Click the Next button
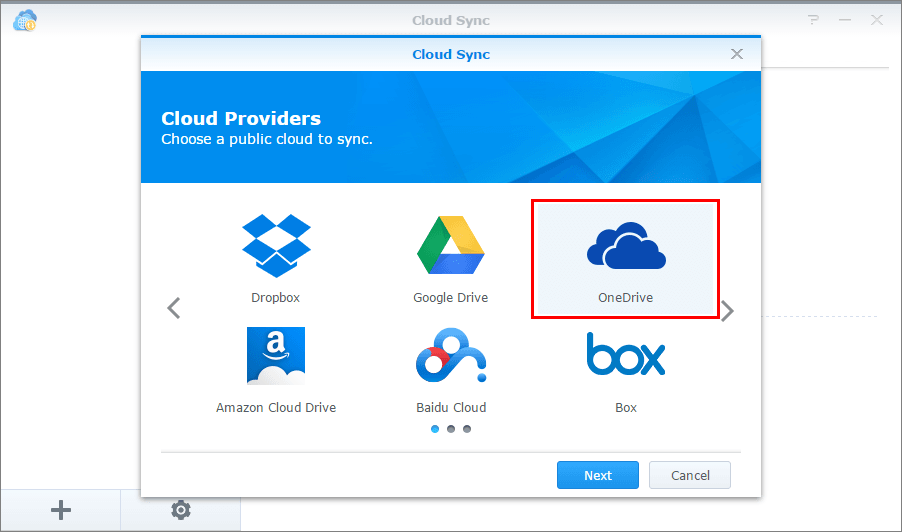The height and width of the screenshot is (532, 902). [x=598, y=475]
